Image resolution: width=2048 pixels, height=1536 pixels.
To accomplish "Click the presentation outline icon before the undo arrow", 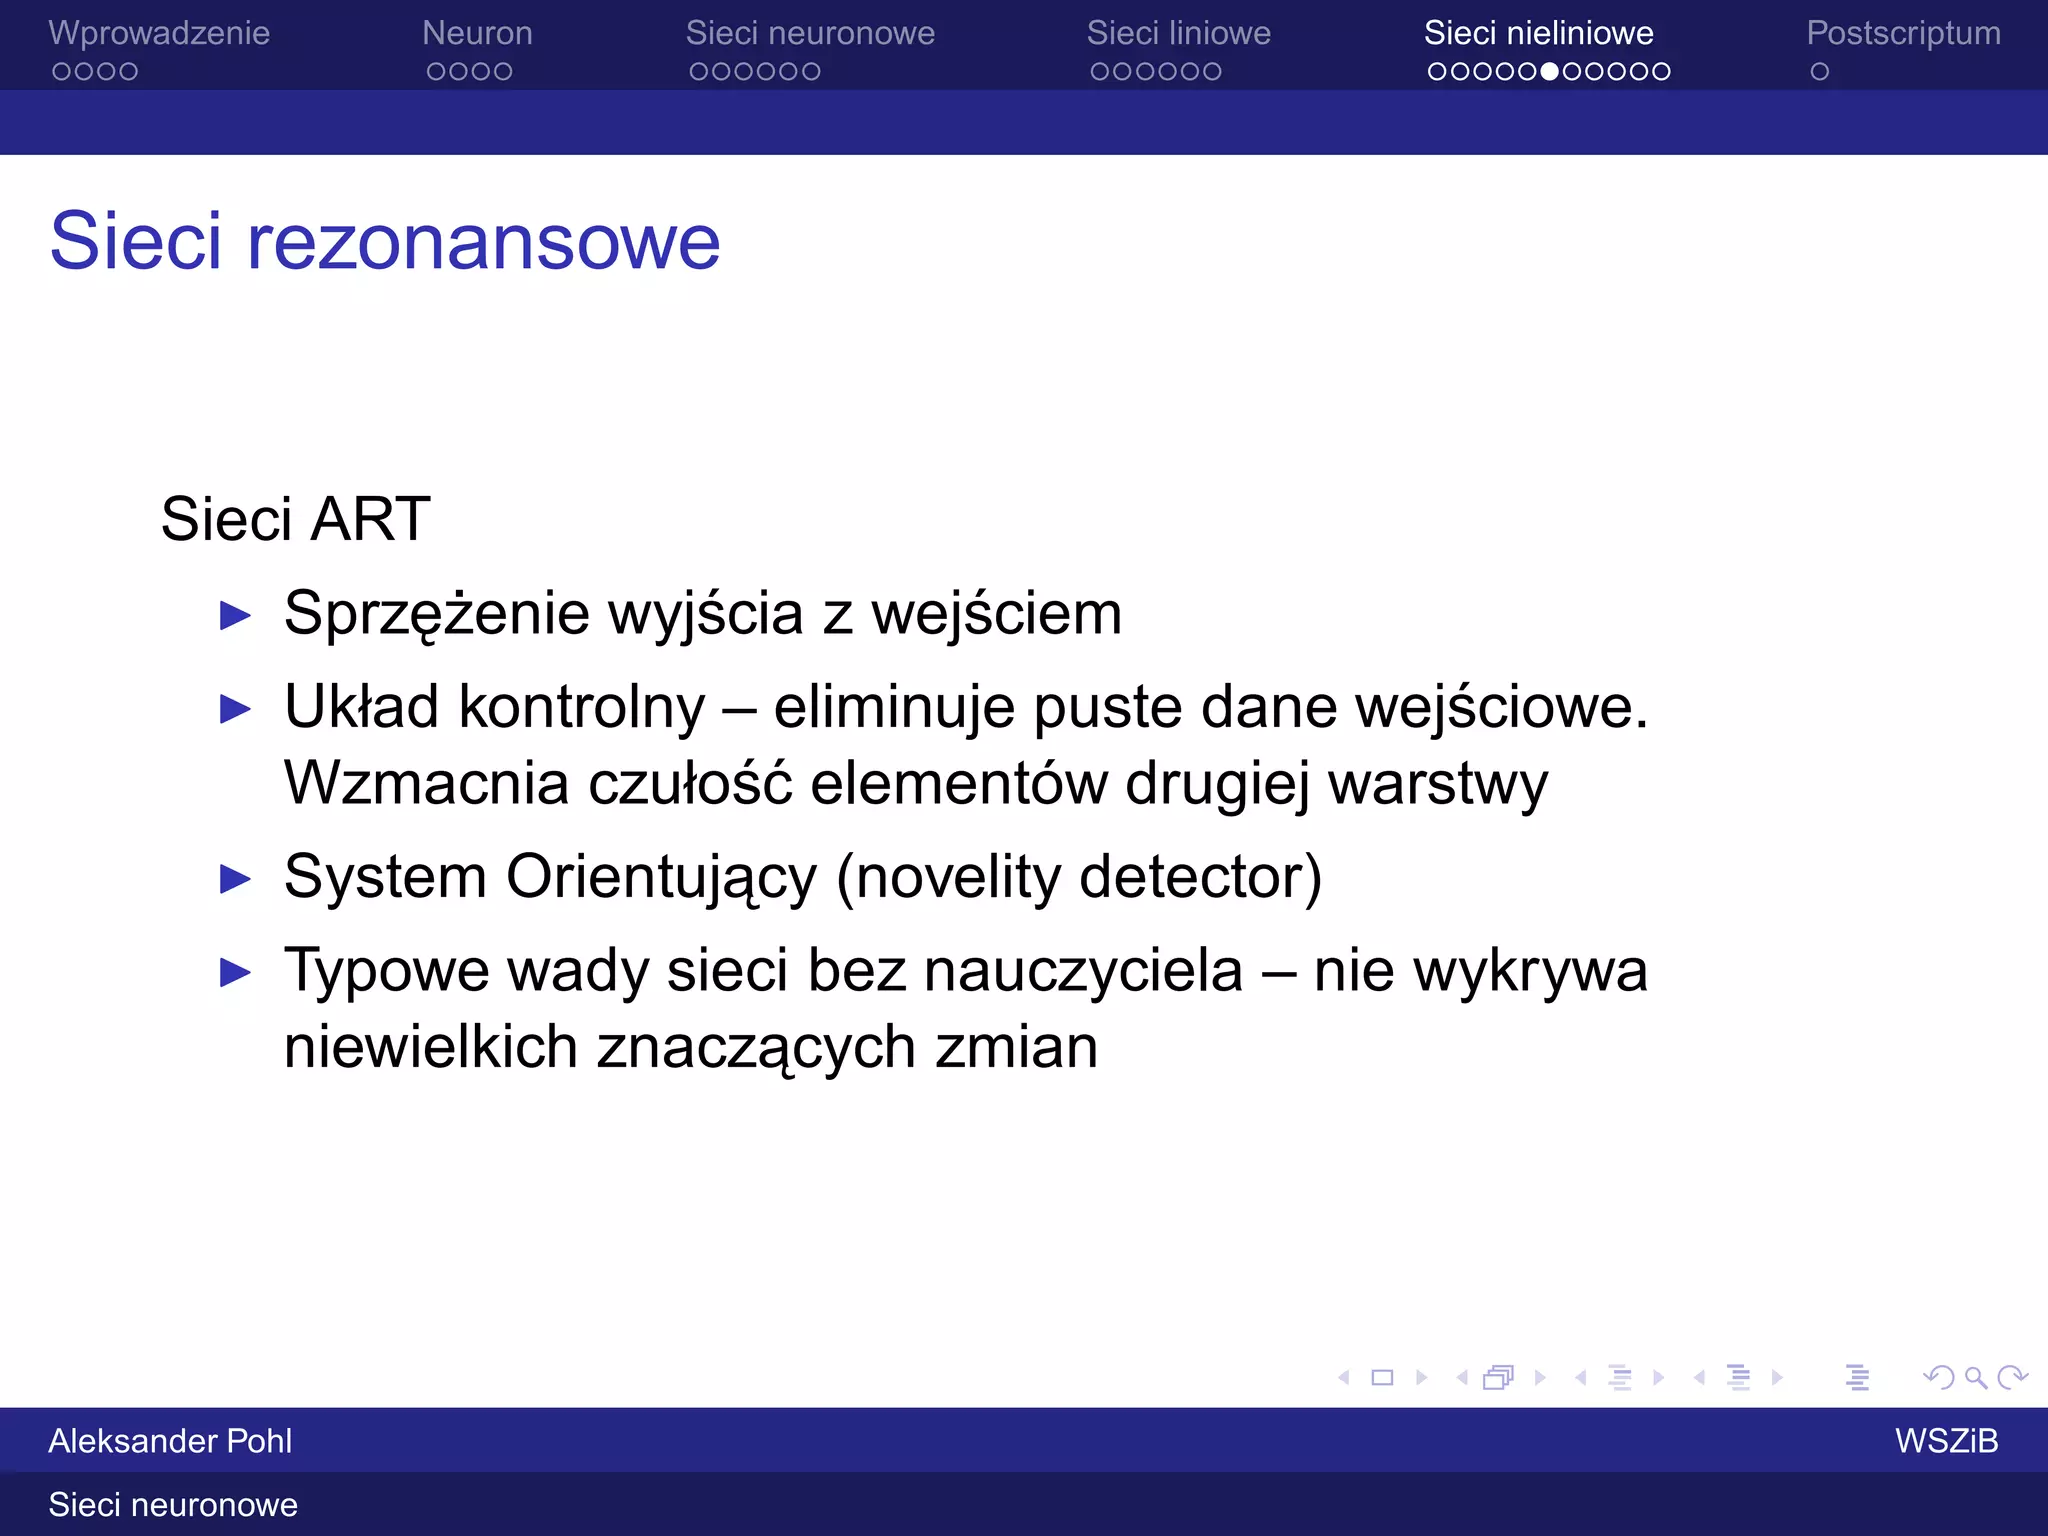I will [1857, 1378].
